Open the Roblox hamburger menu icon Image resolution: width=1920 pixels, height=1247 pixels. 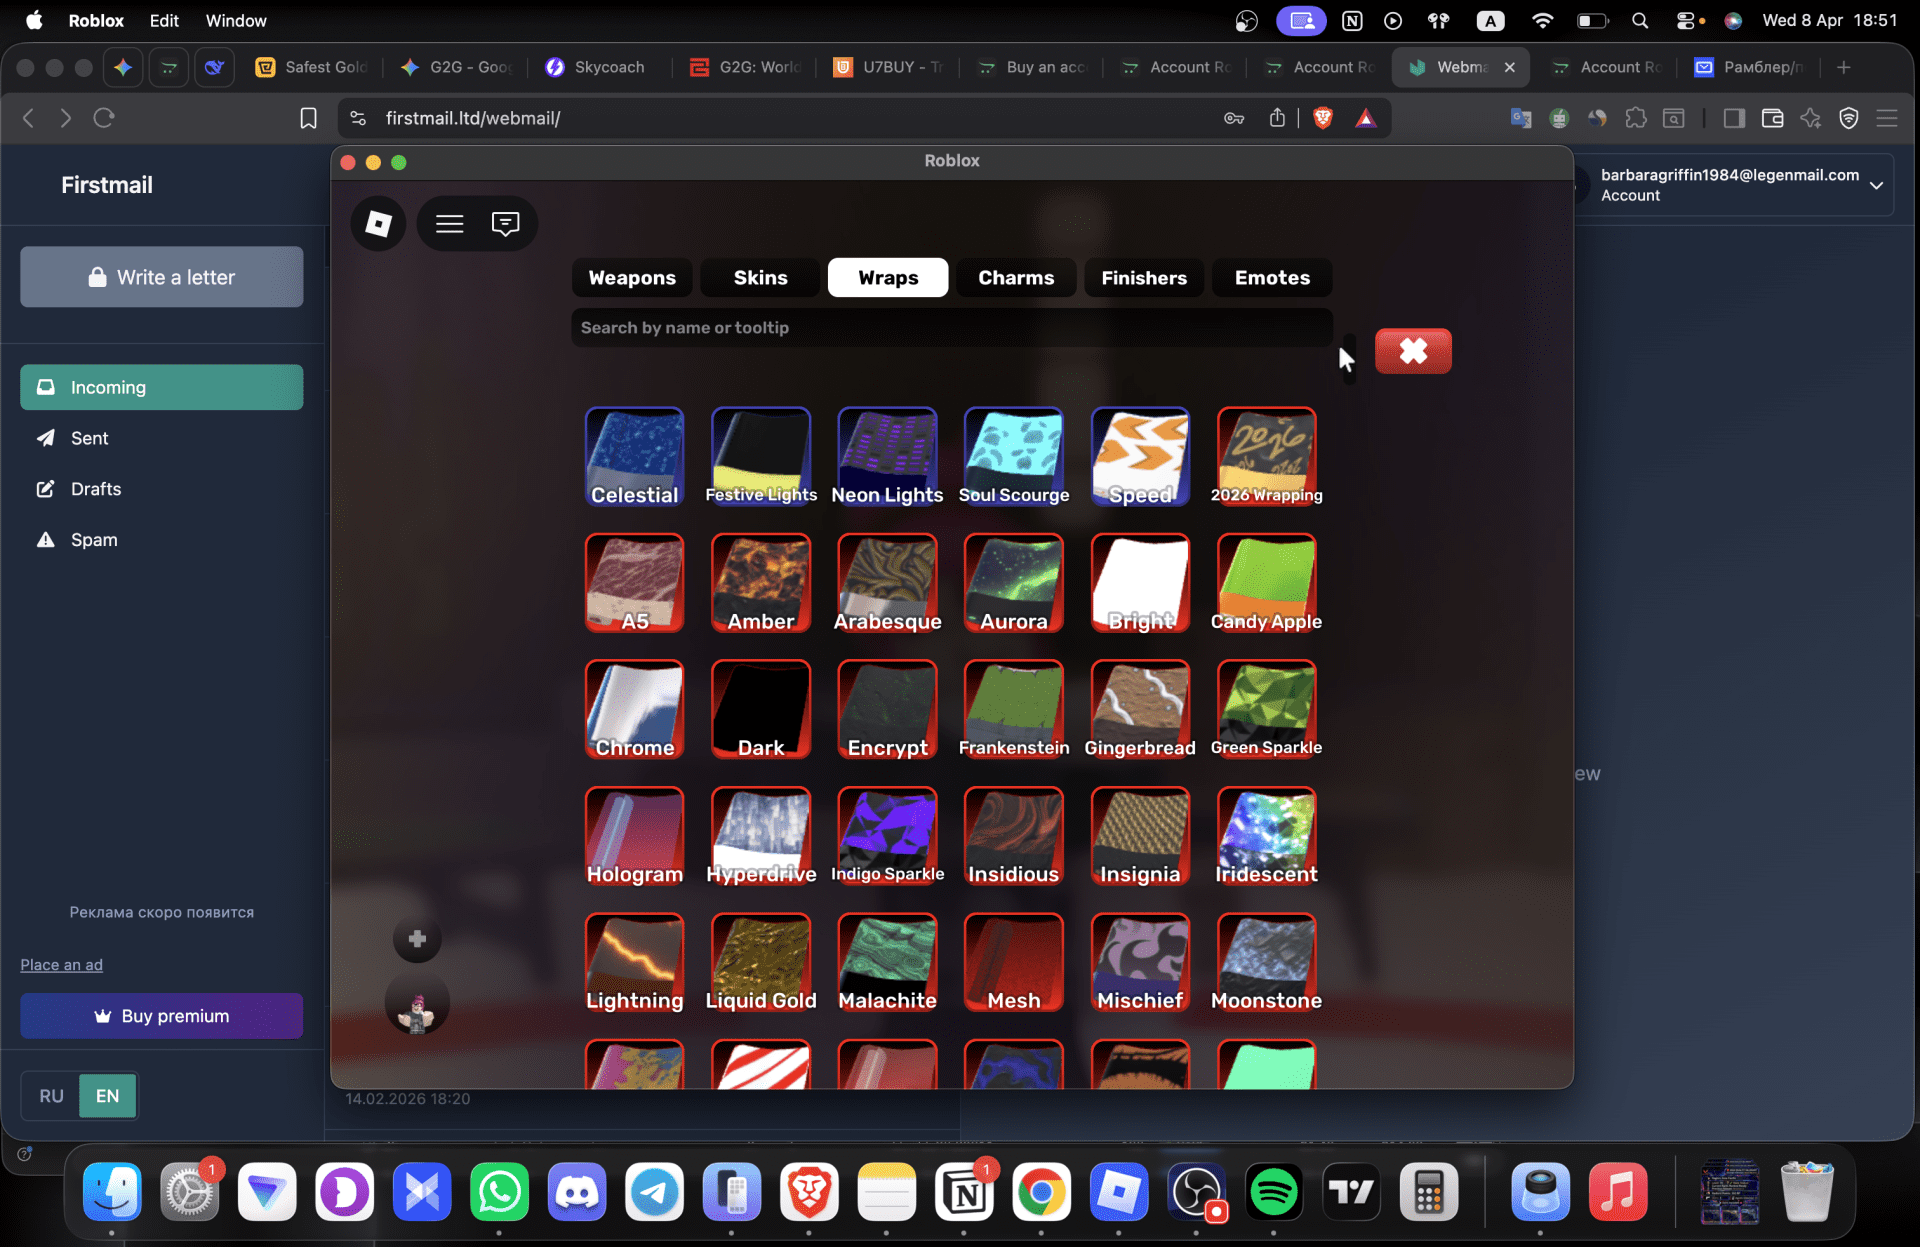click(449, 223)
